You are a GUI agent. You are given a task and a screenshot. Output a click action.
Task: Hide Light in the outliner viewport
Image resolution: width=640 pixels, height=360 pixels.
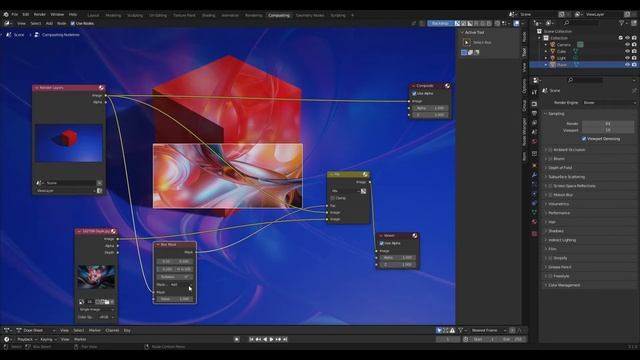tap(627, 58)
